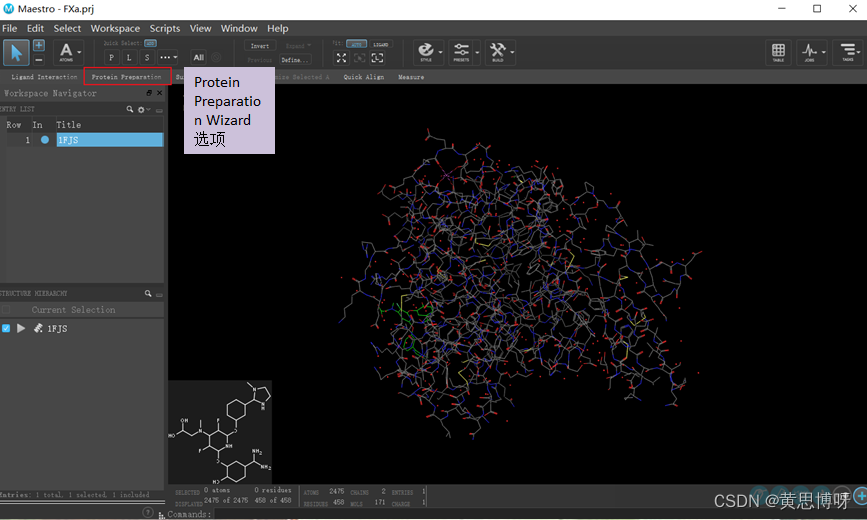Click Define selection button
The image size is (867, 520).
pos(295,60)
